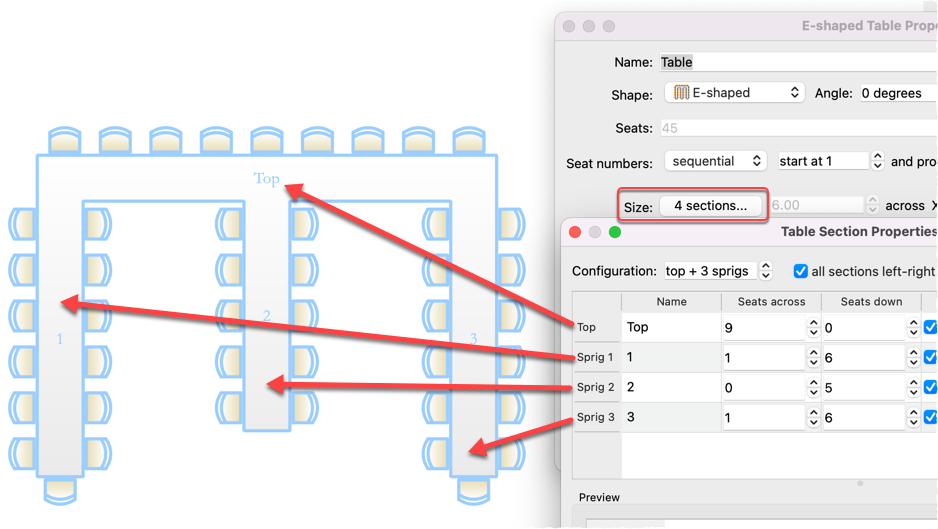
Task: Click the start at 1 stepper arrows
Action: 877,161
